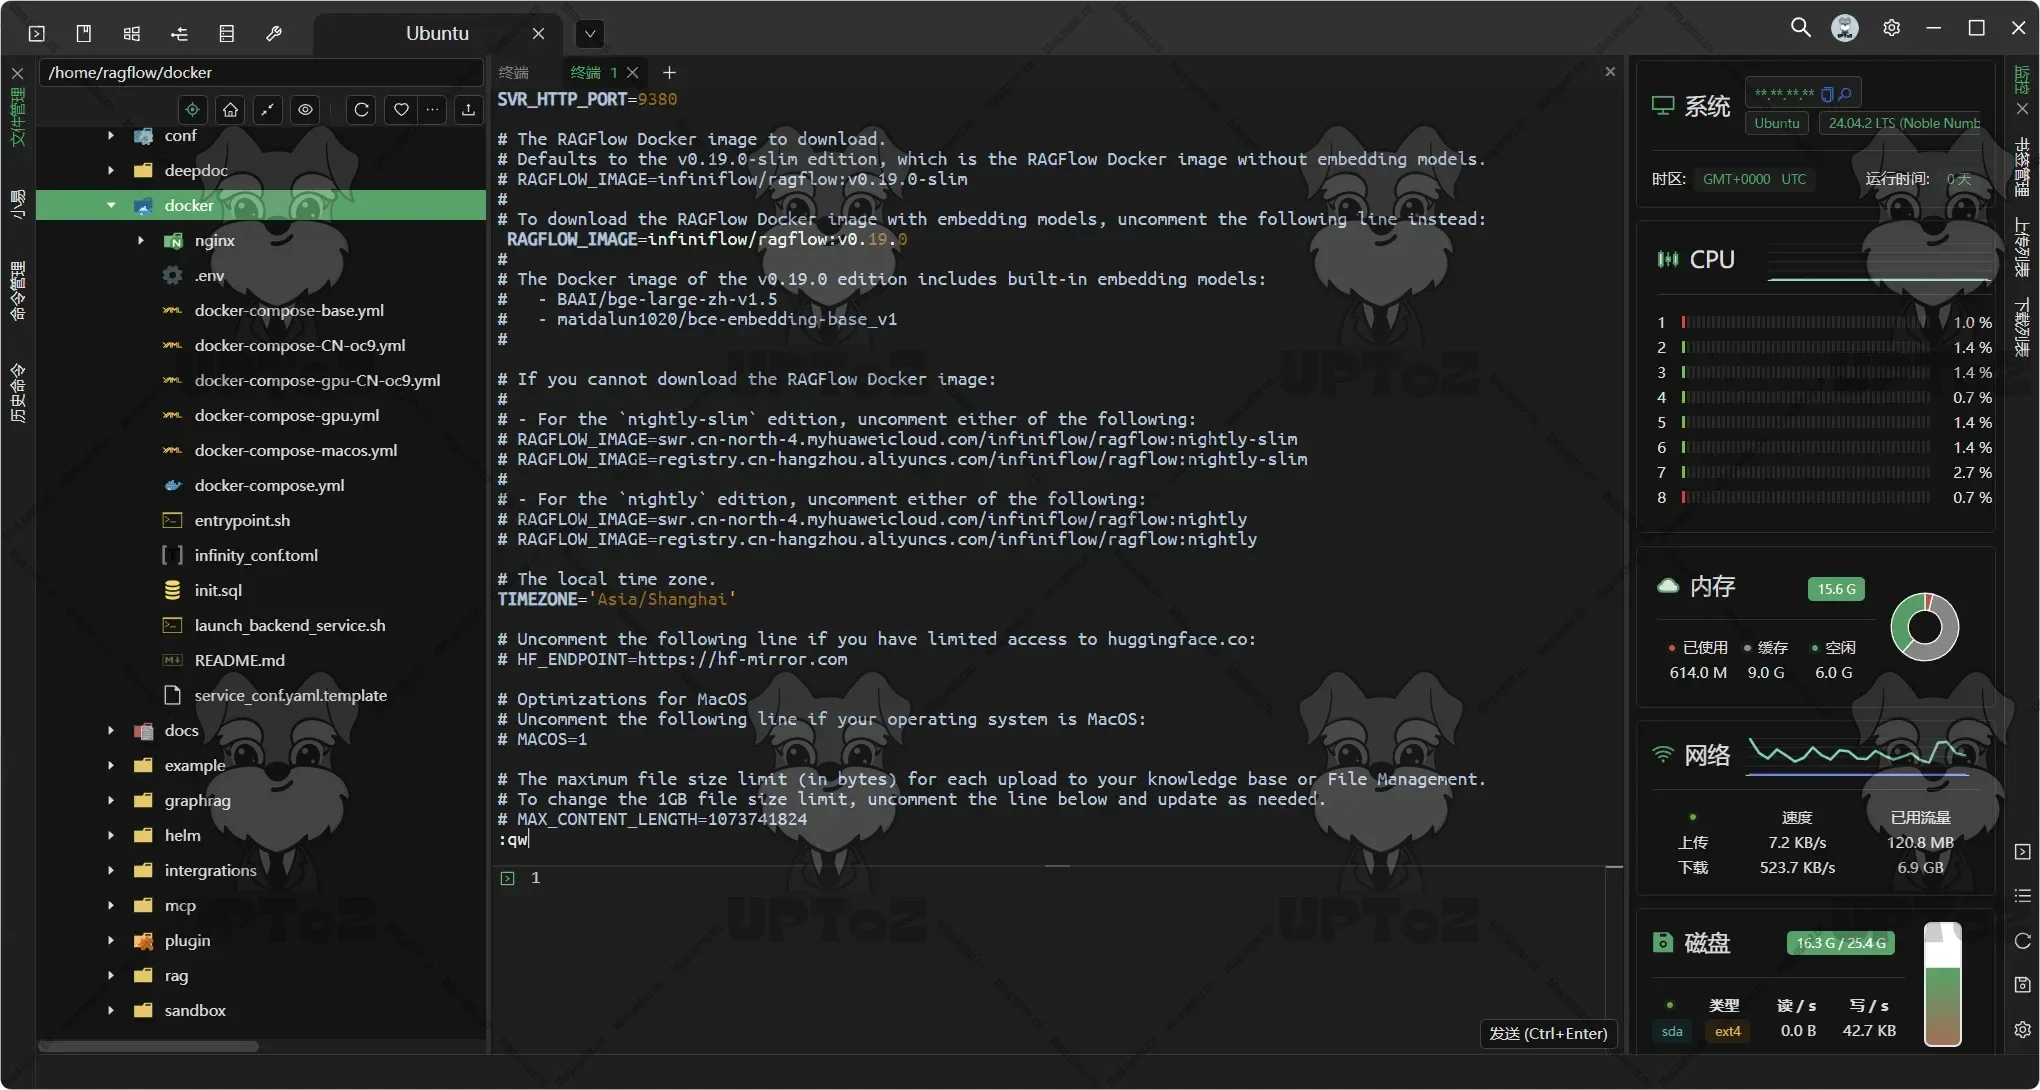
Task: Reveal the masked IP address
Action: pyautogui.click(x=1845, y=94)
